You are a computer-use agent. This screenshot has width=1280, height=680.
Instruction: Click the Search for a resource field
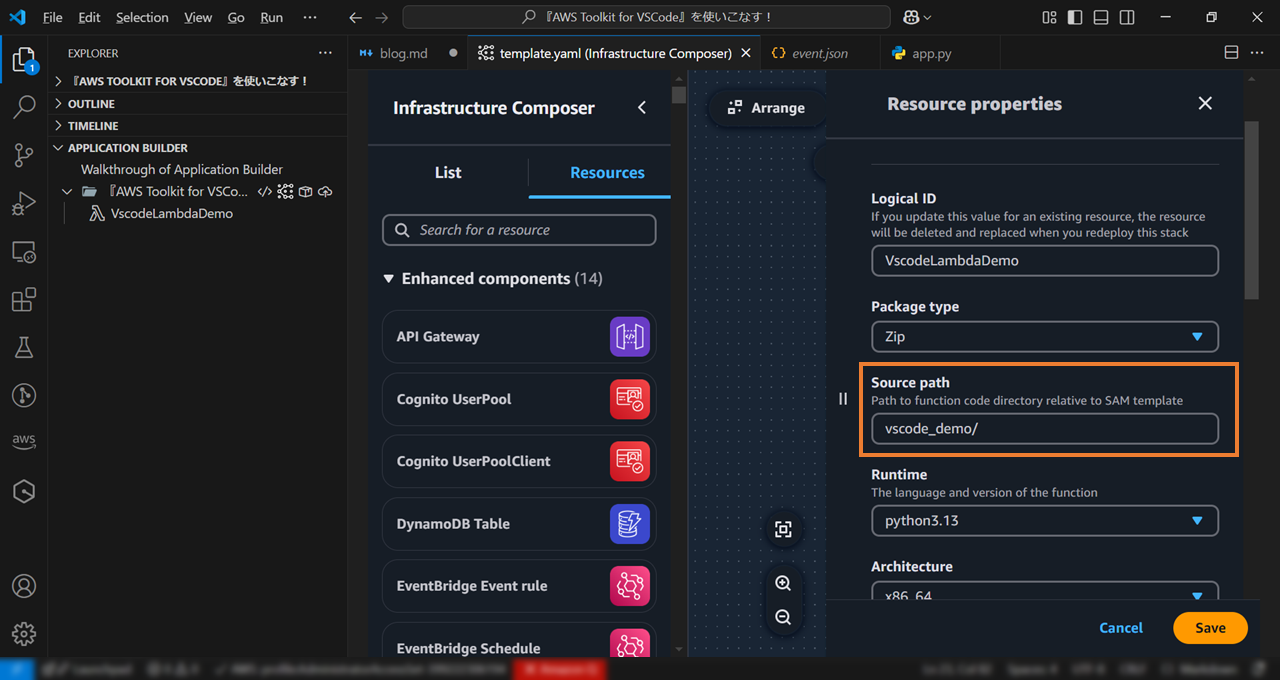pyautogui.click(x=519, y=230)
